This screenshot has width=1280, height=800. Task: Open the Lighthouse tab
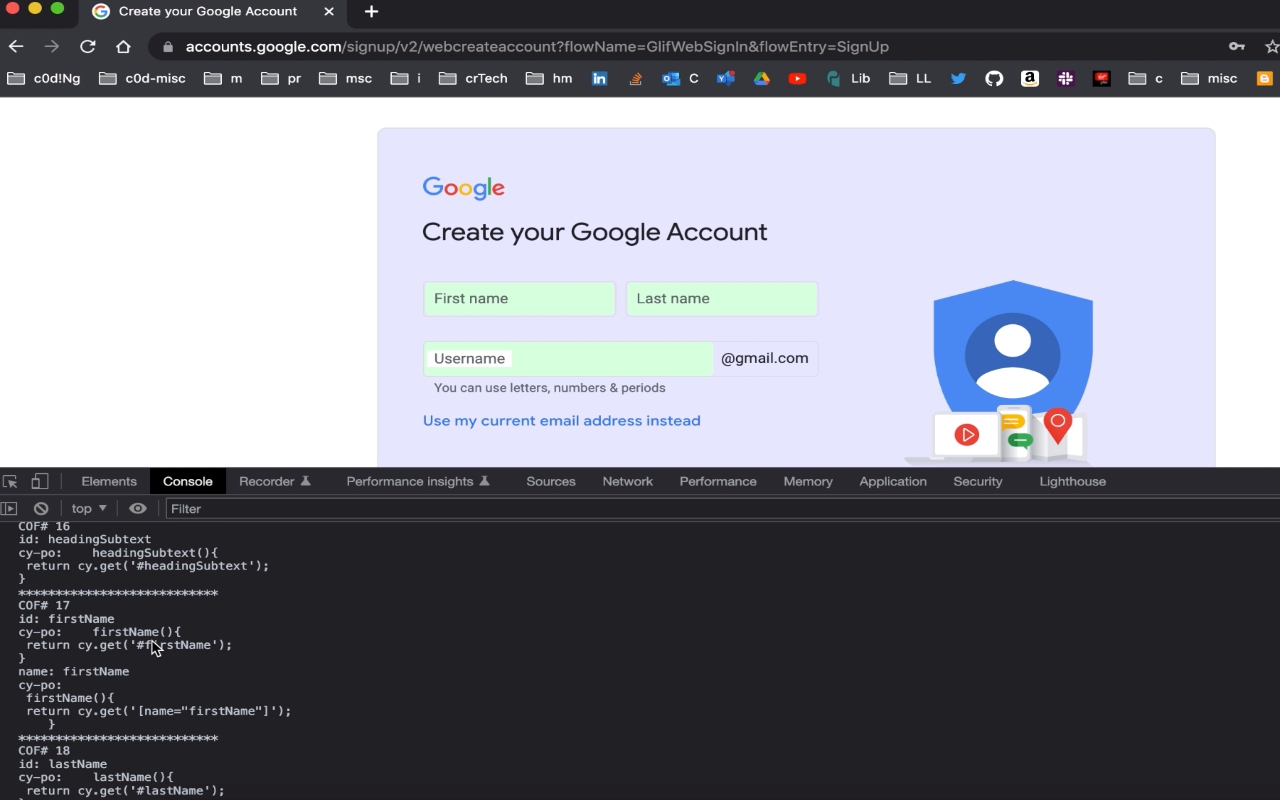coord(1073,481)
